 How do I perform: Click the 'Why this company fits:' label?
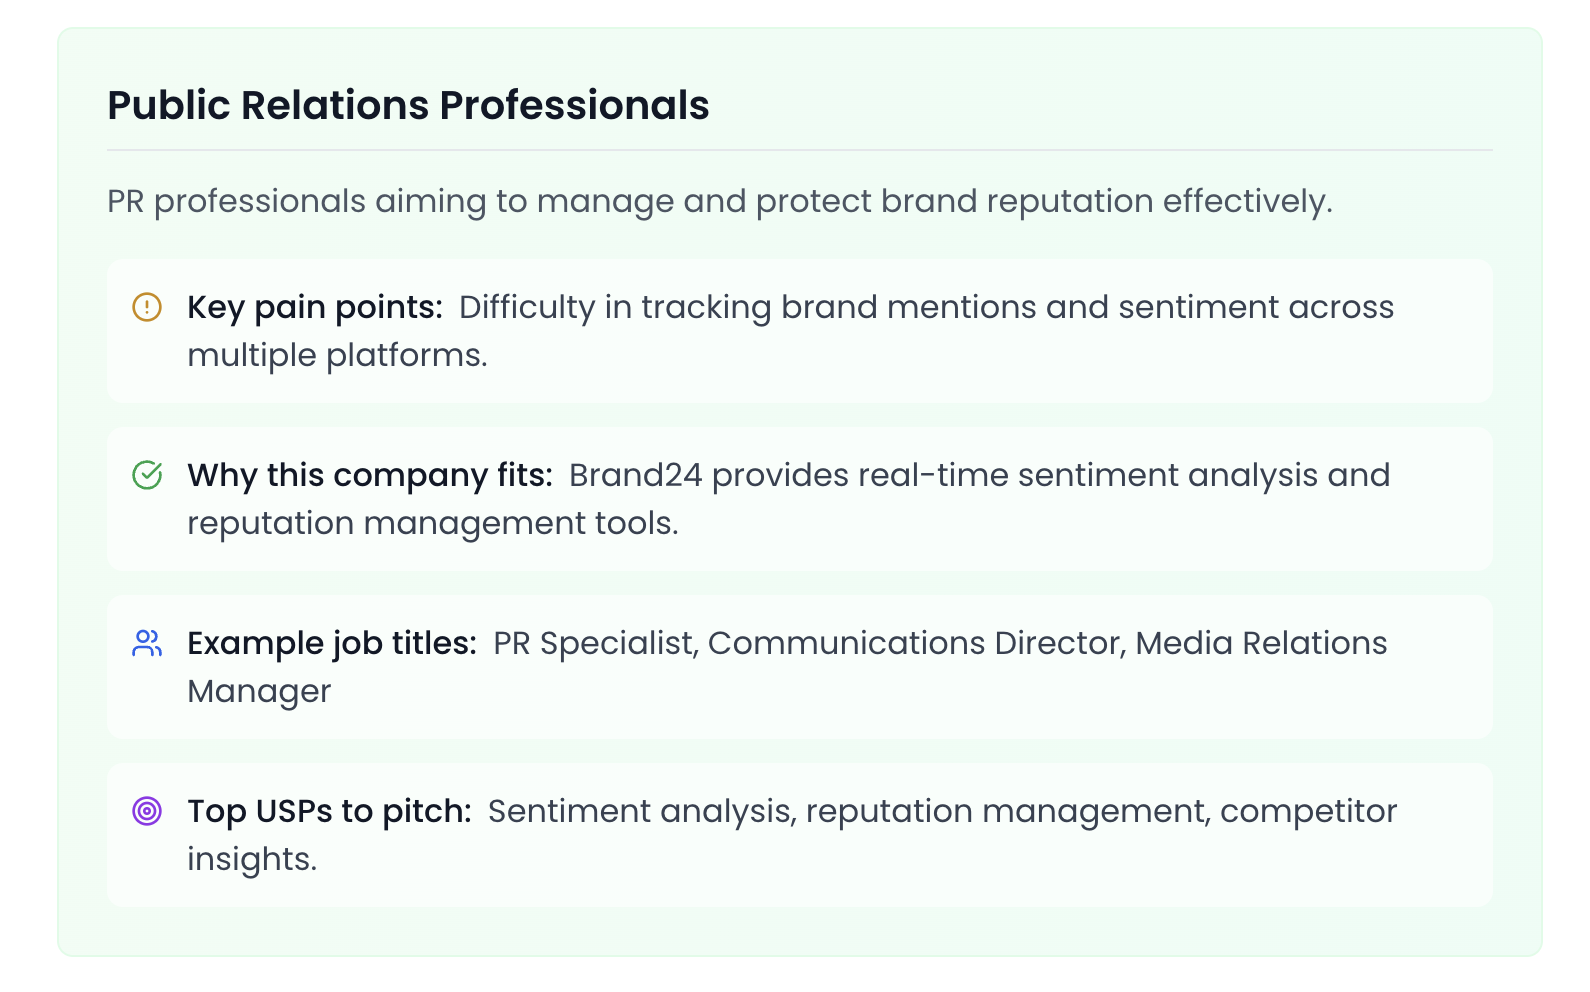click(370, 475)
